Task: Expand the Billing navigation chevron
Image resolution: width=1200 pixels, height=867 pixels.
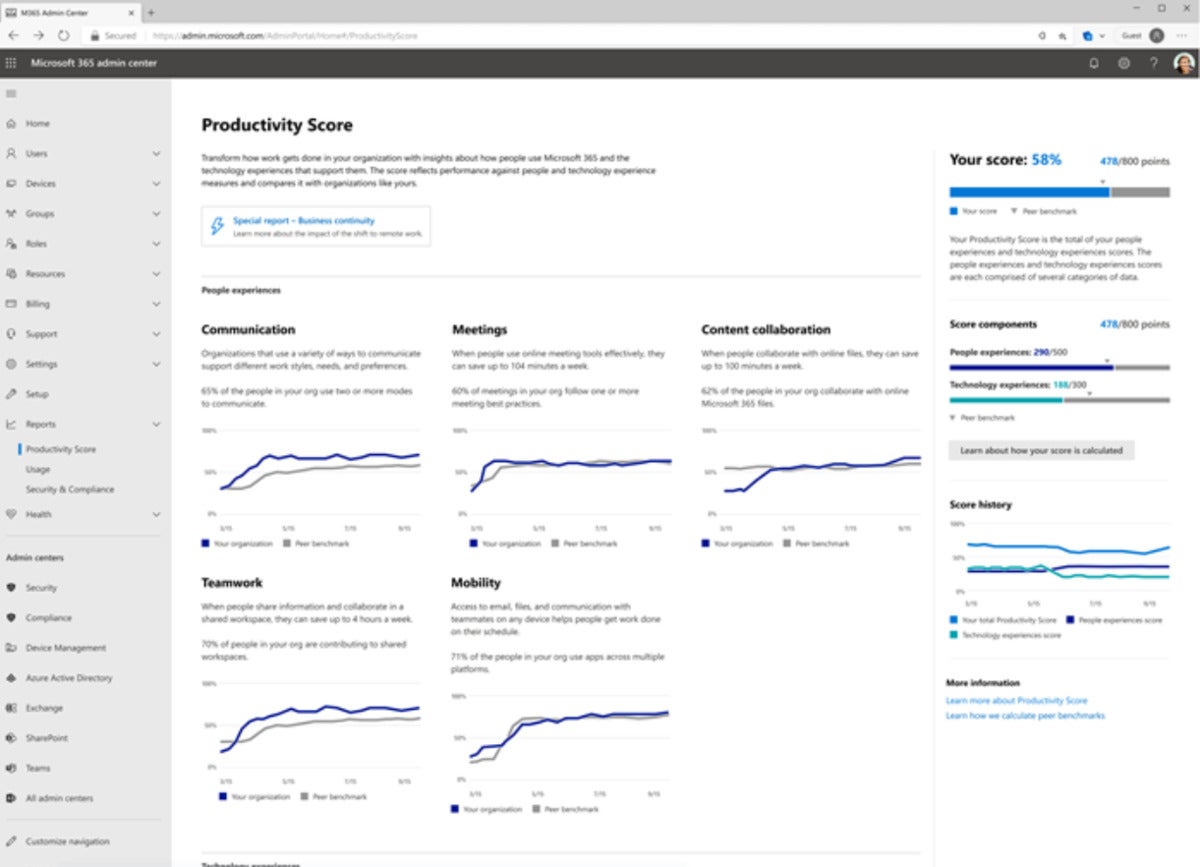Action: point(156,304)
